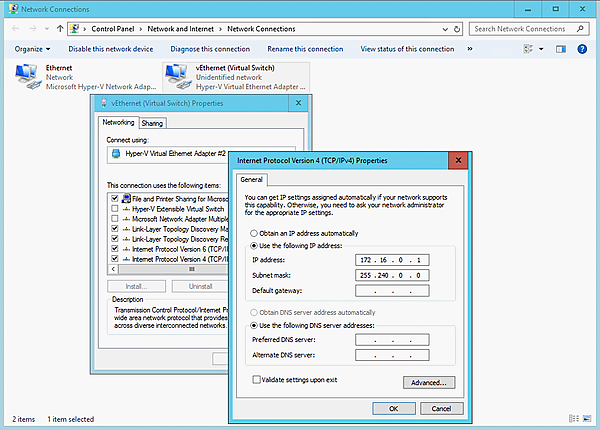
Task: Click Diagnose this connection in toolbar
Action: 210,48
